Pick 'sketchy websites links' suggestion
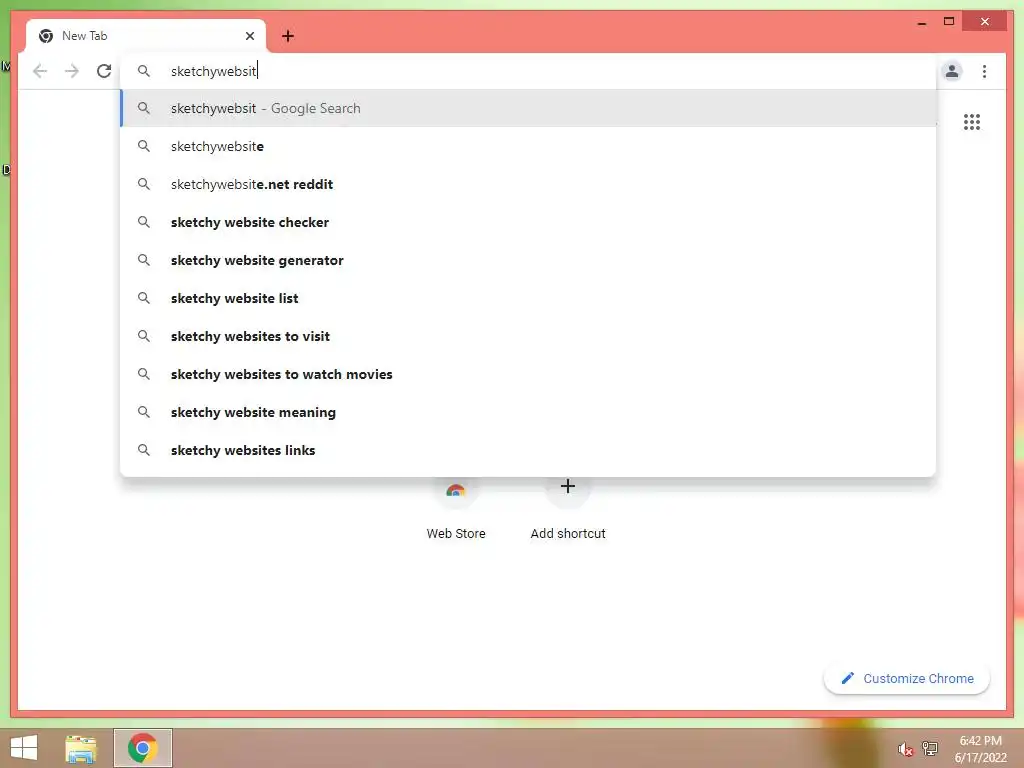Screen dimensions: 1024x768 pyautogui.click(x=528, y=450)
